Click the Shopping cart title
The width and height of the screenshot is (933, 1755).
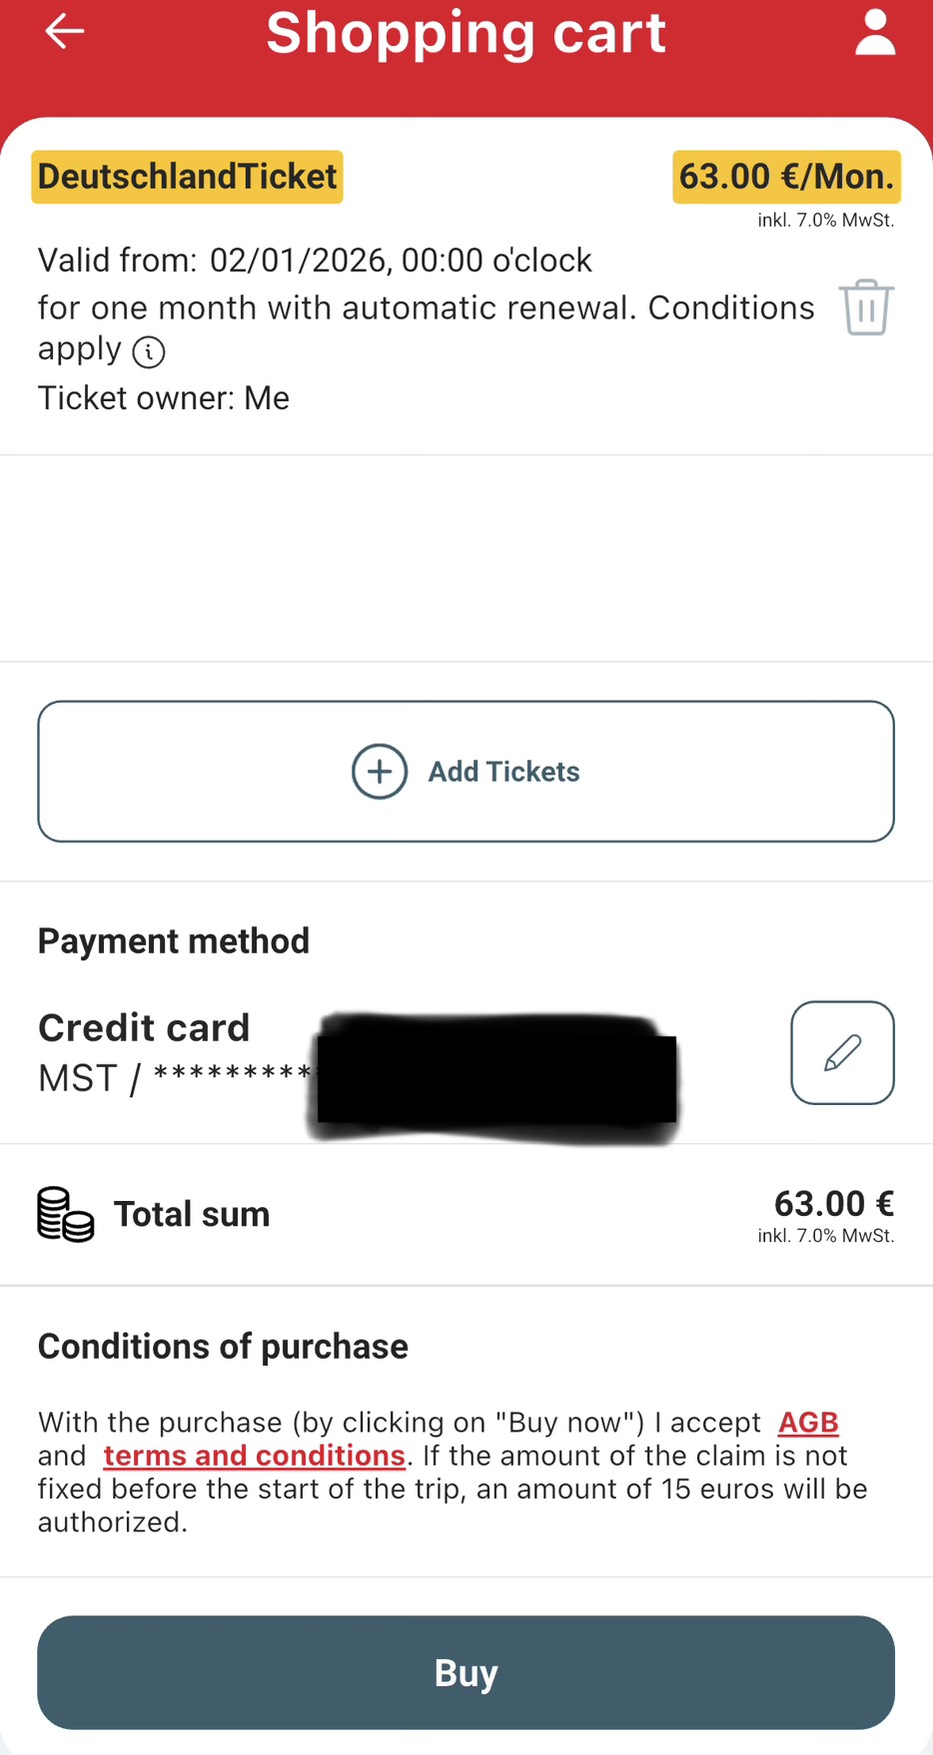pyautogui.click(x=466, y=33)
